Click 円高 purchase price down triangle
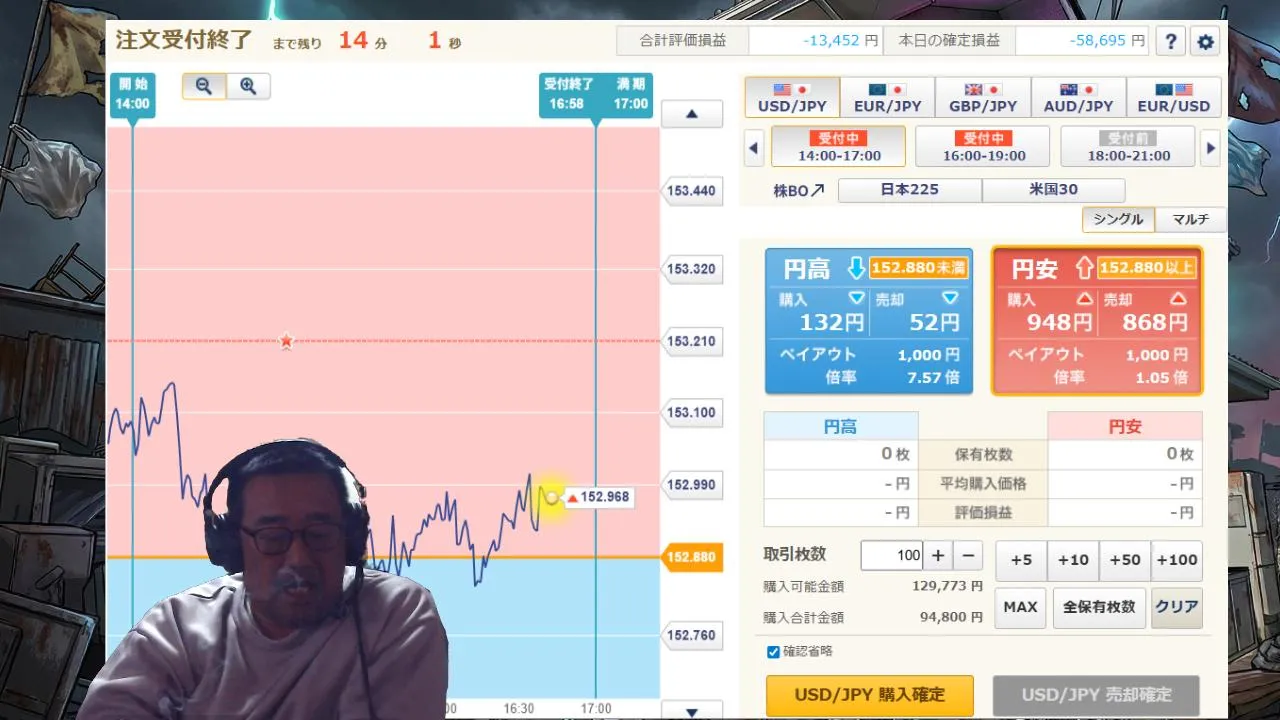1280x720 pixels. (x=856, y=298)
